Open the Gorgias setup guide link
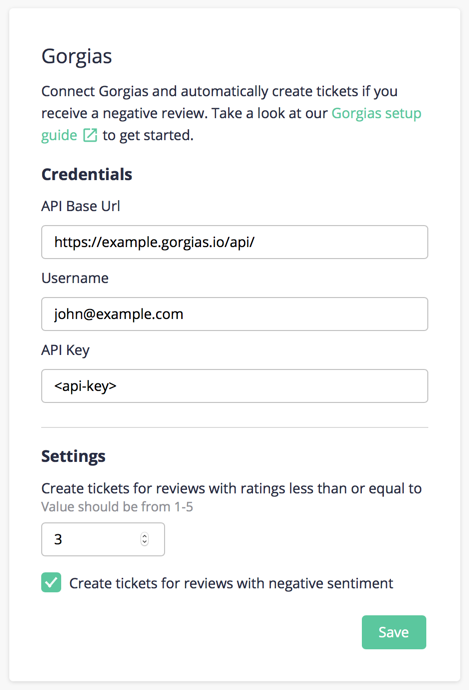 pos(376,114)
